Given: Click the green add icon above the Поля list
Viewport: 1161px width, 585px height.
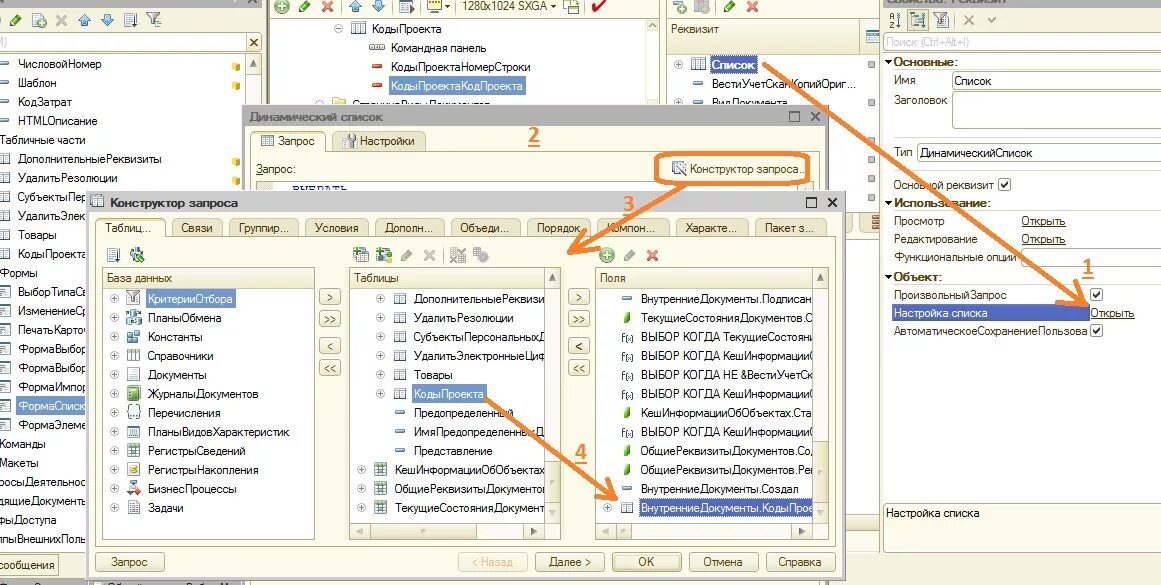Looking at the screenshot, I should tap(607, 255).
